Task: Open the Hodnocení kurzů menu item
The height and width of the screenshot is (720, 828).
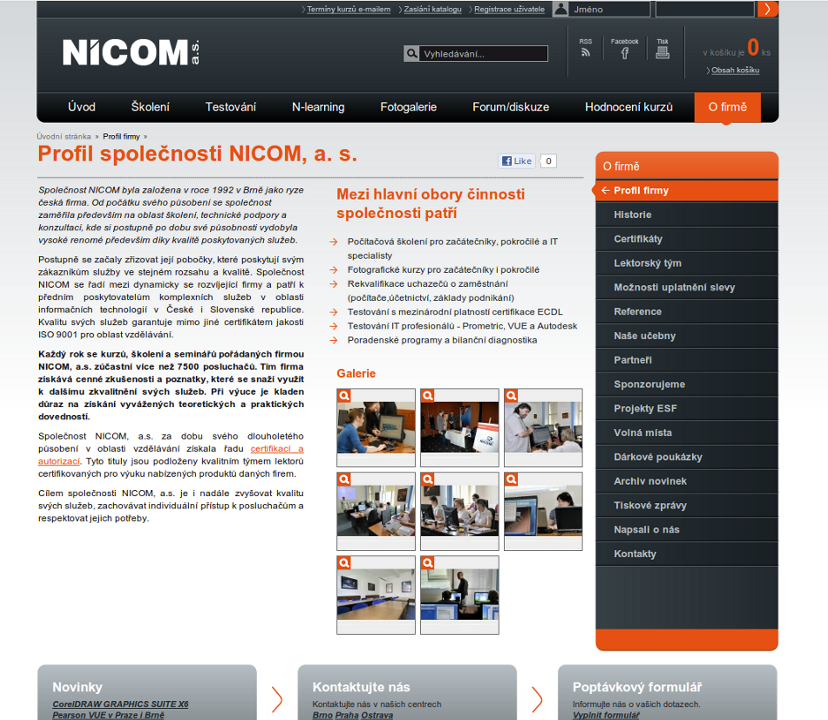Action: [x=629, y=107]
